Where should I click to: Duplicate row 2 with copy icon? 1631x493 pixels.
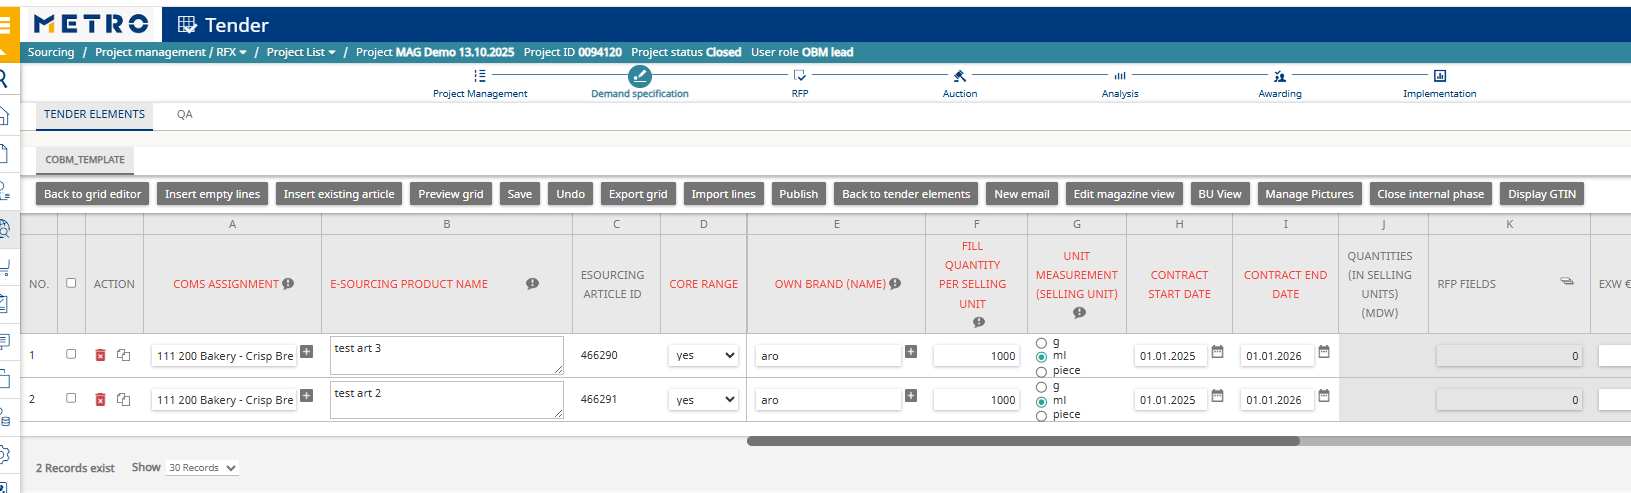(124, 399)
